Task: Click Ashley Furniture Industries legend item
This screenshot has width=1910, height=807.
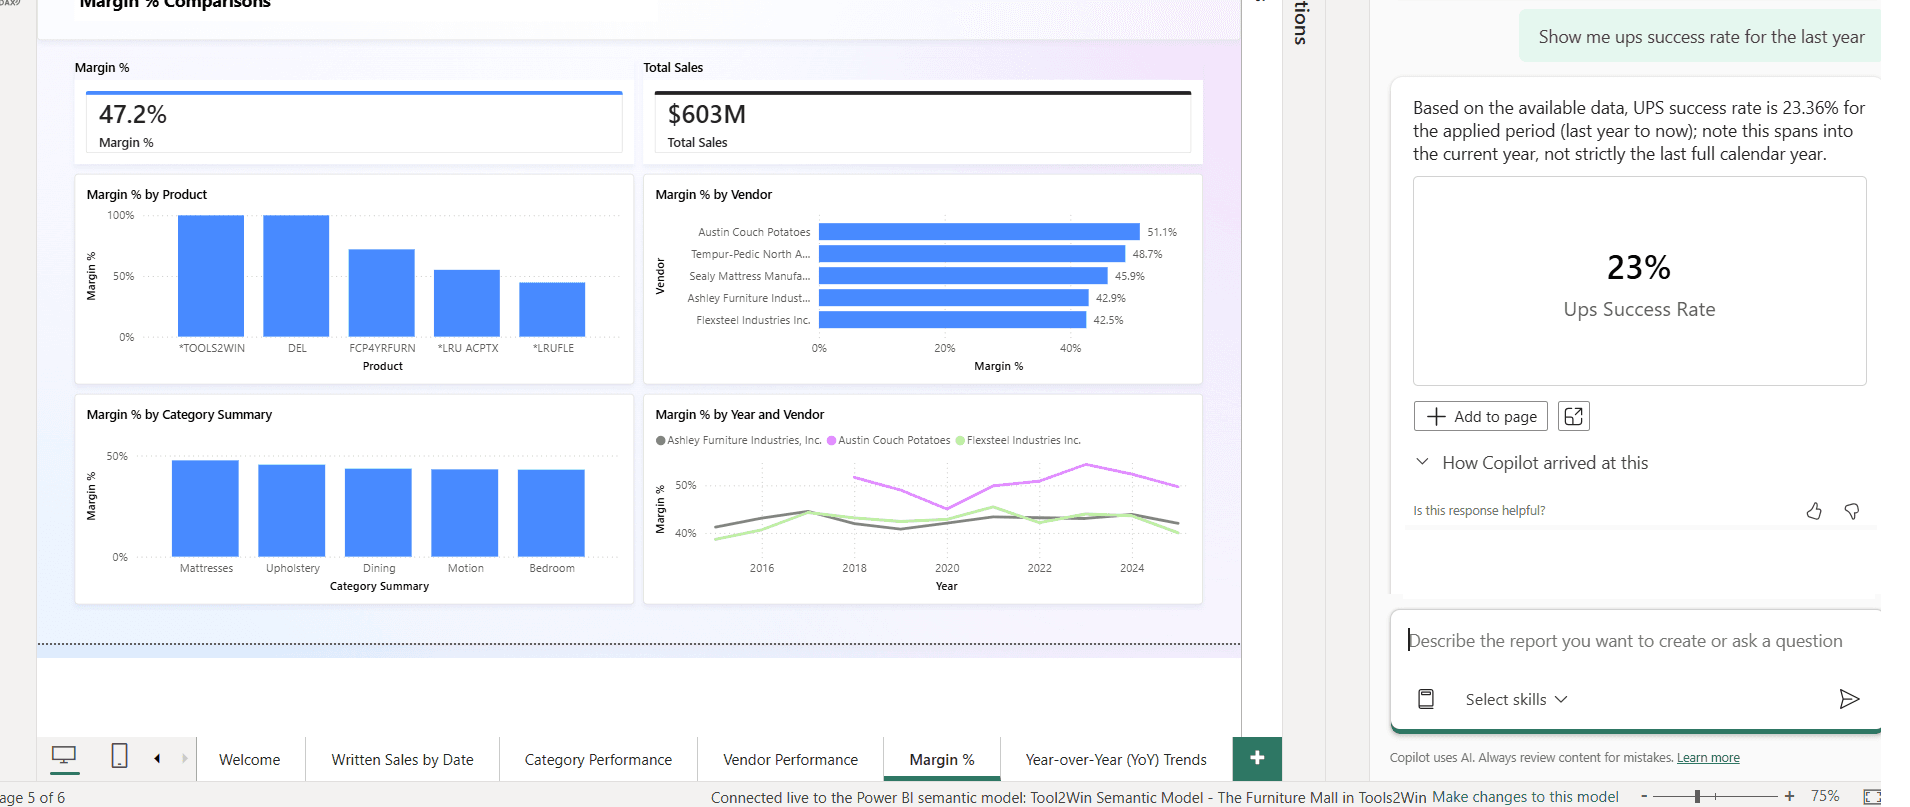Action: 738,440
